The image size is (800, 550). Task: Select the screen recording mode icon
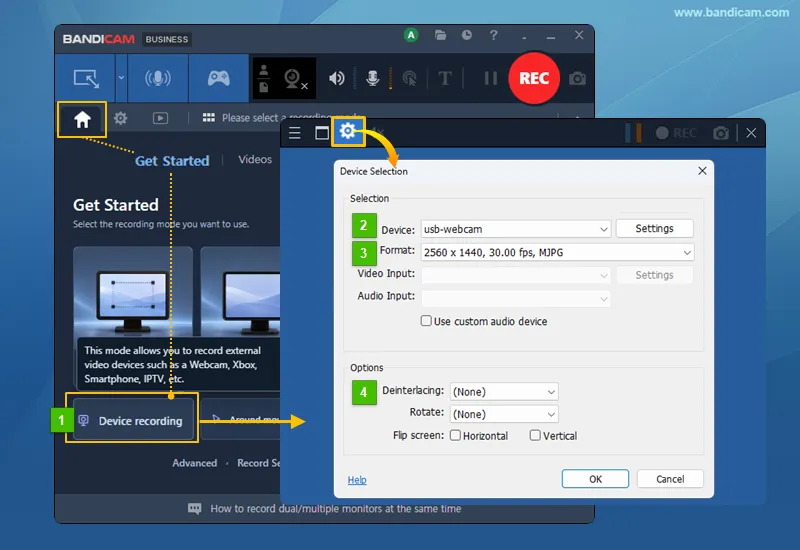(86, 79)
